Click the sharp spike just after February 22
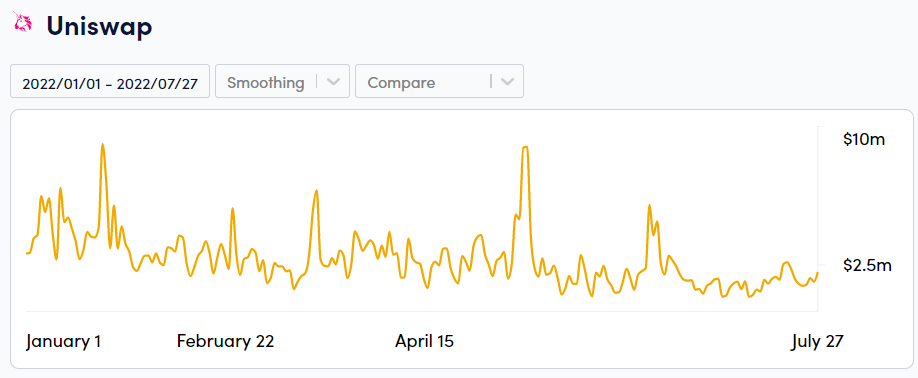Screen dimensions: 918x378 tap(233, 208)
